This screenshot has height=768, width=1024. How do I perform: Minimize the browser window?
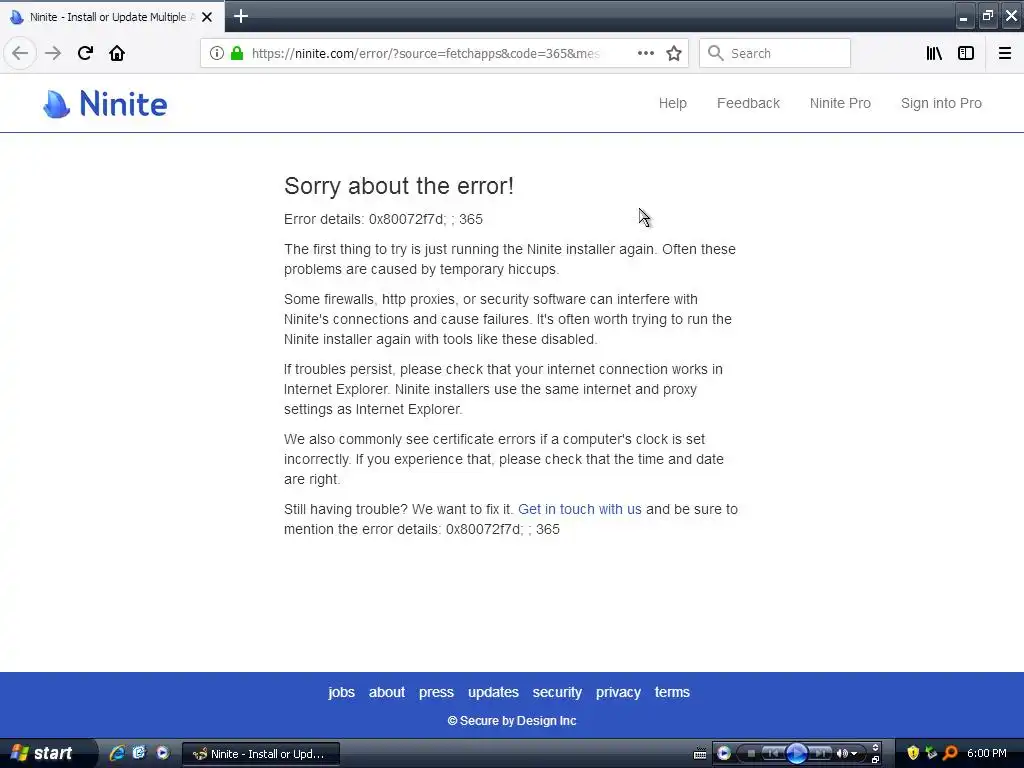tap(963, 17)
